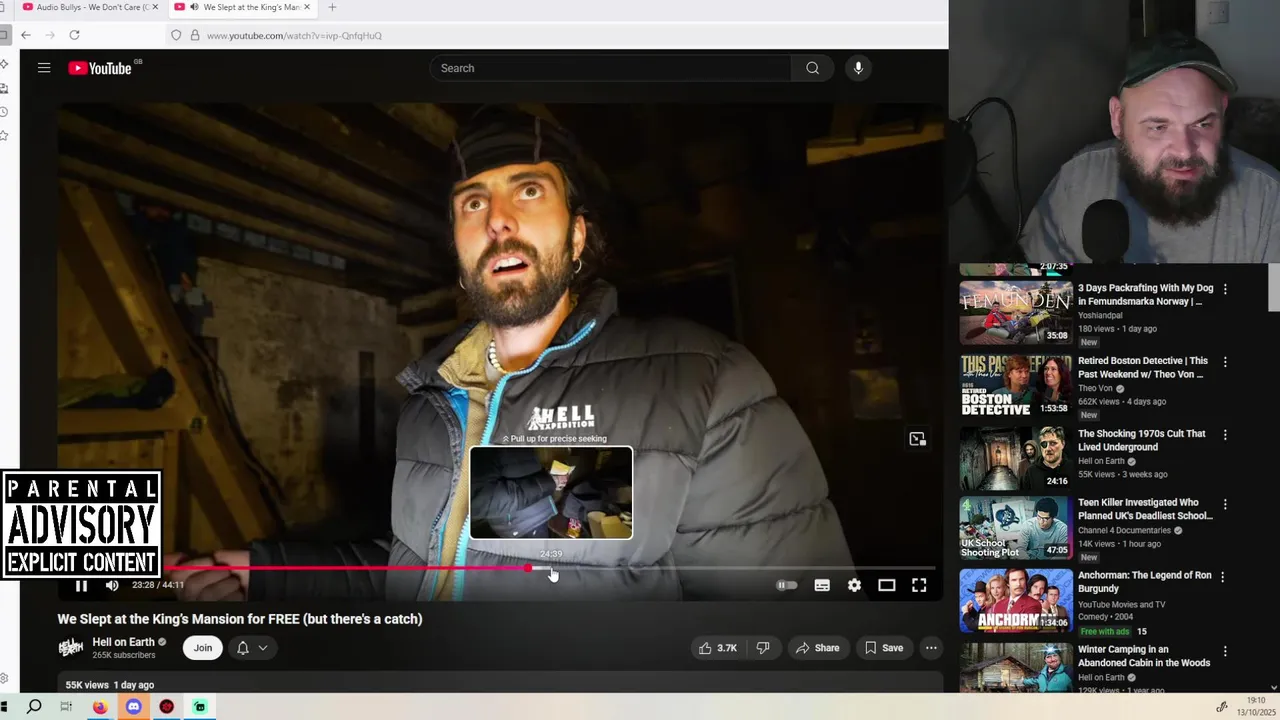Viewport: 1280px width, 720px height.
Task: Open The Shocking 1970s Cult thumbnail
Action: [x=1016, y=459]
